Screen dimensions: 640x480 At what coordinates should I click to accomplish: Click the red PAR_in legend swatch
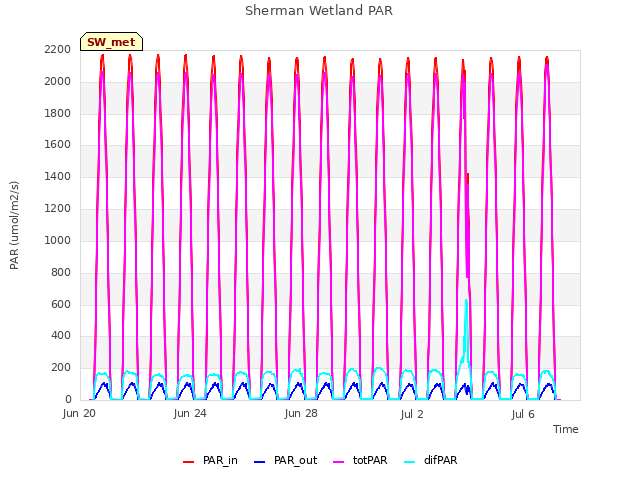pos(189,462)
